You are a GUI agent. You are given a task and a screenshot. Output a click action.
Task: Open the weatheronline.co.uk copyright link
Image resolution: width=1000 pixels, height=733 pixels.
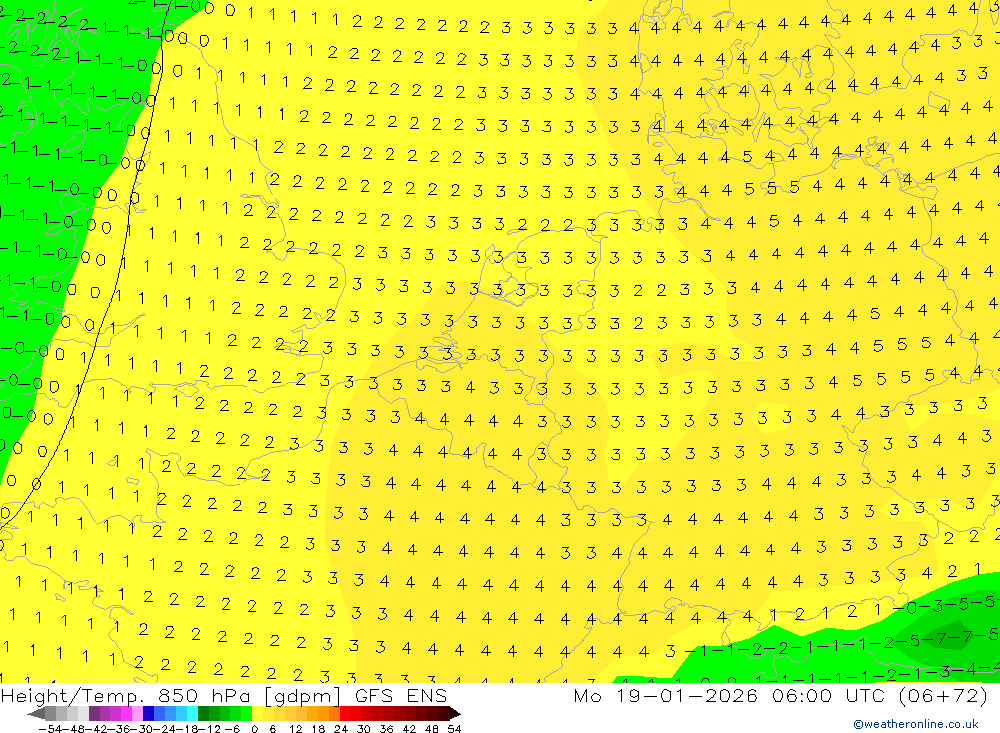(916, 724)
